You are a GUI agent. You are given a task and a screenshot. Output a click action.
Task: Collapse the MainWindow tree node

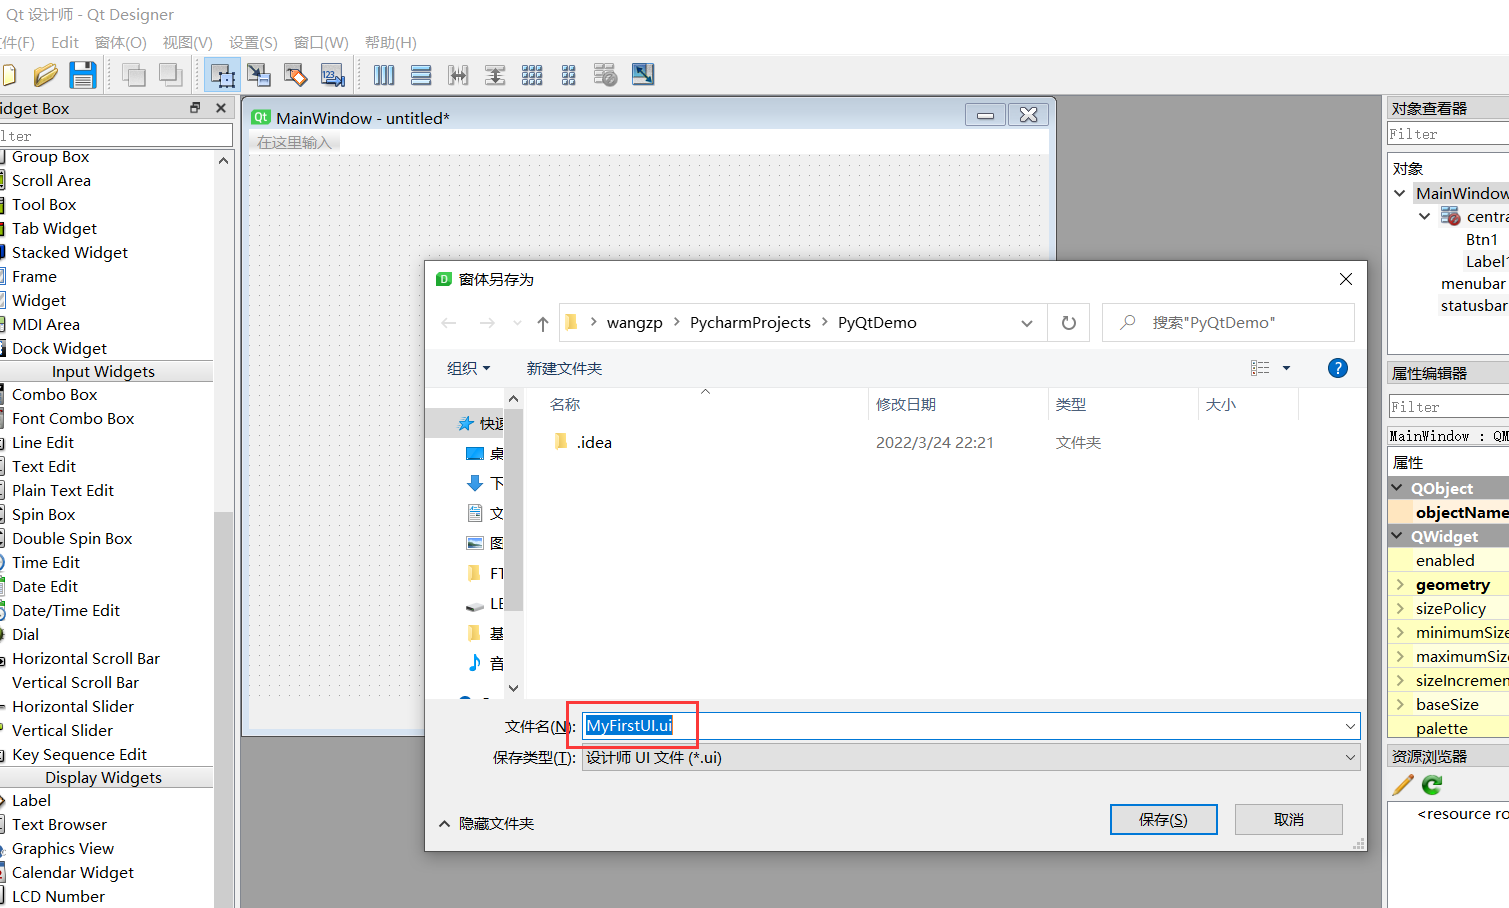pos(1400,193)
